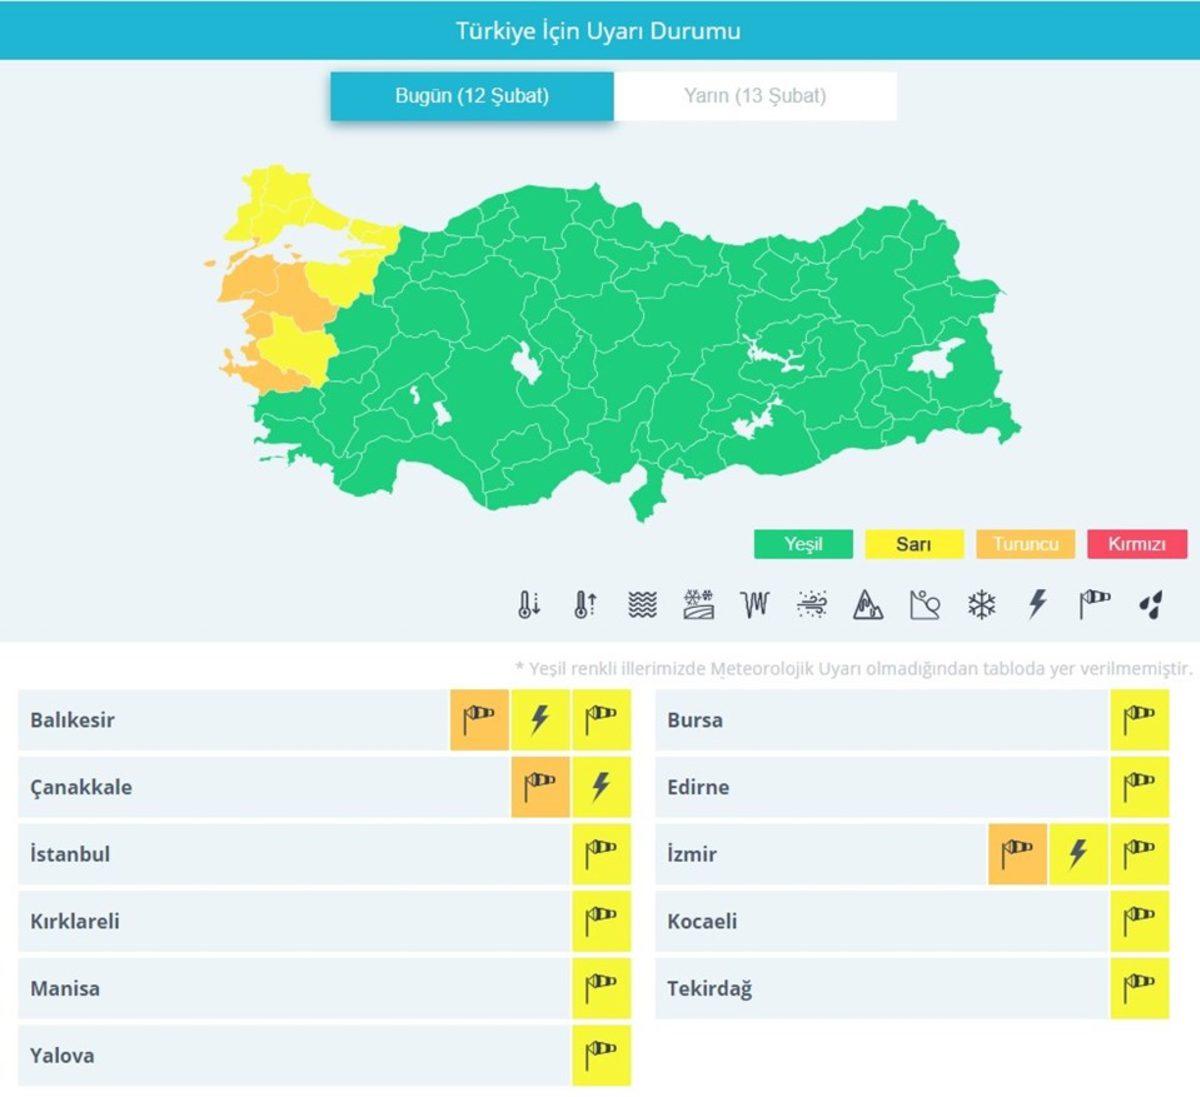Click the agricultural frost warning icon
This screenshot has width=1200, height=1097.
click(698, 603)
